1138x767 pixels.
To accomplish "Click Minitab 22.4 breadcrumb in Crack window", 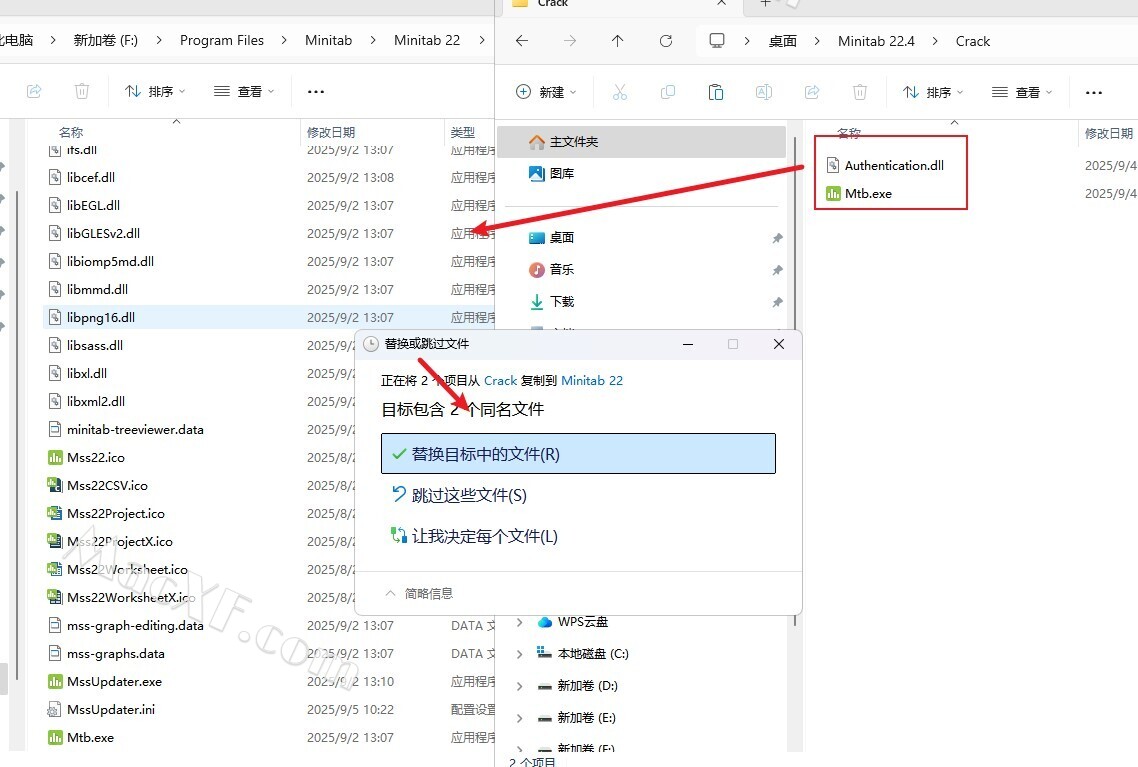I will pos(876,41).
